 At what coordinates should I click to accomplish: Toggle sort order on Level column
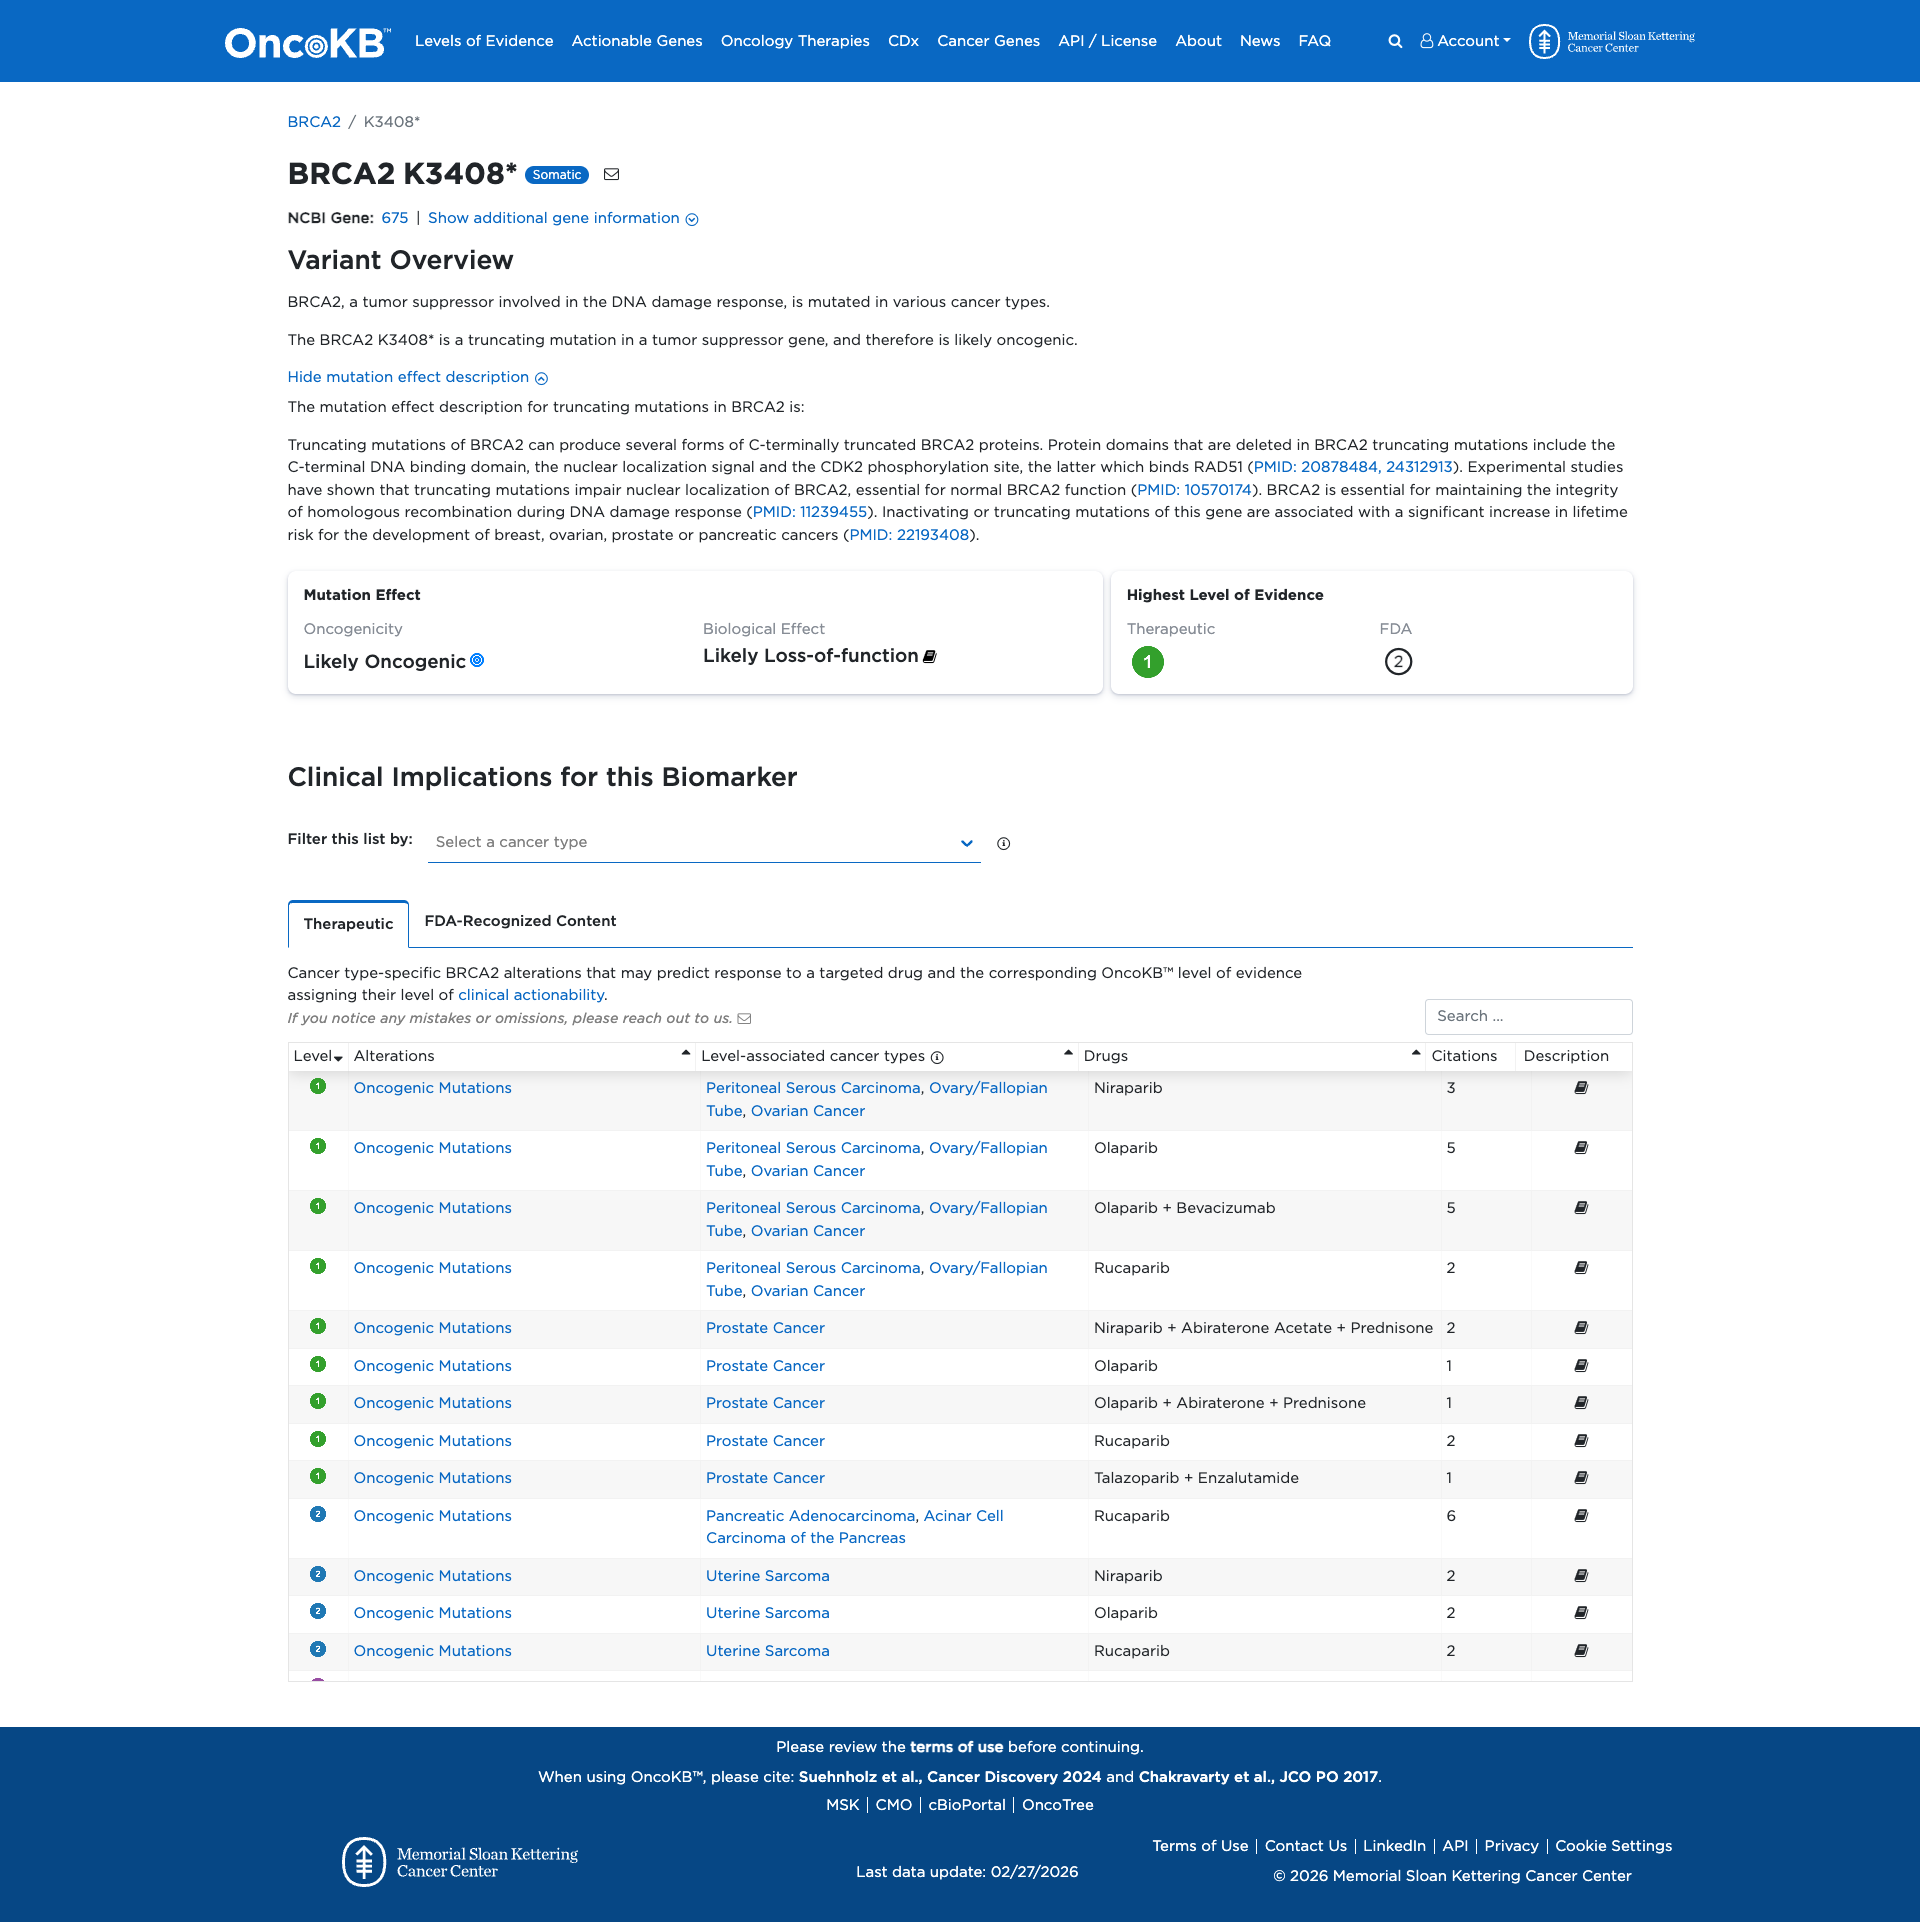[338, 1057]
